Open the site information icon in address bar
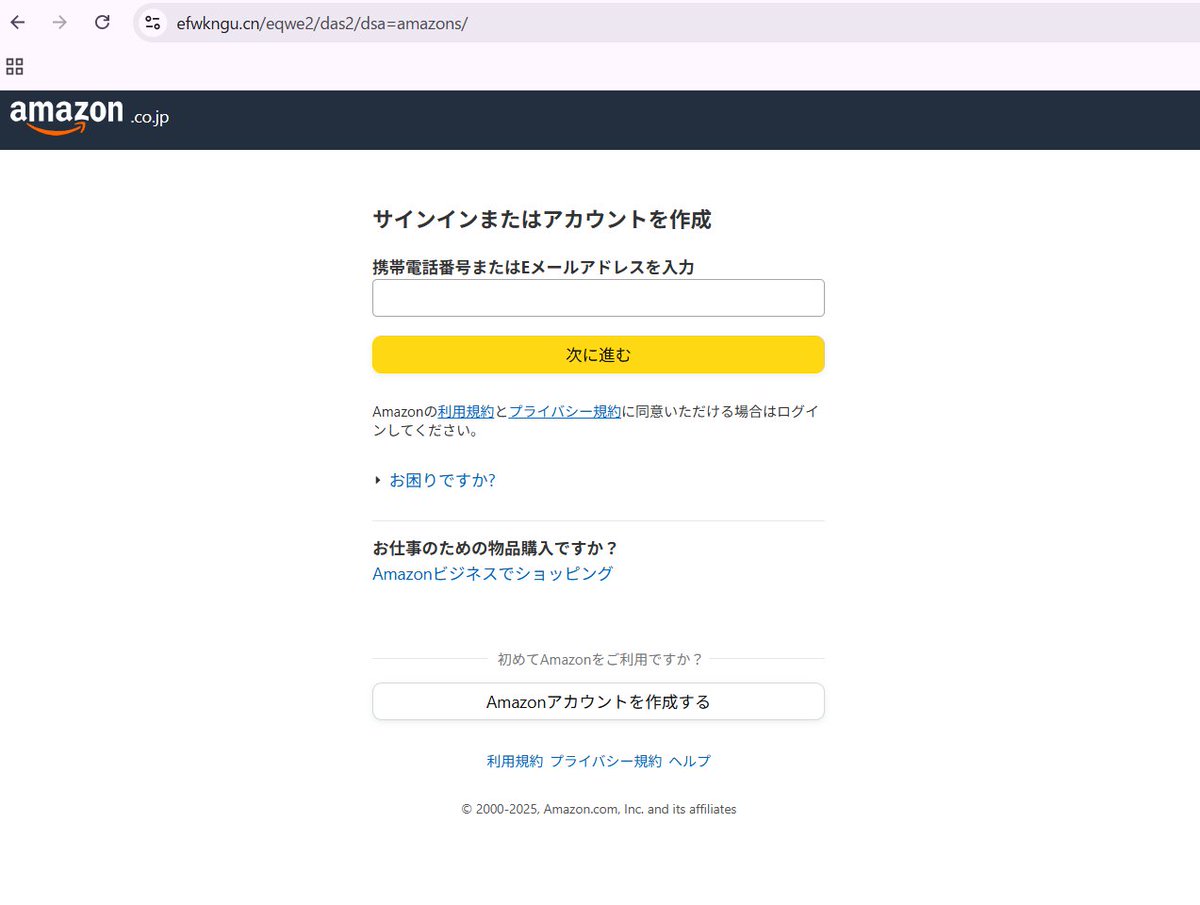This screenshot has height=905, width=1200. 152,22
